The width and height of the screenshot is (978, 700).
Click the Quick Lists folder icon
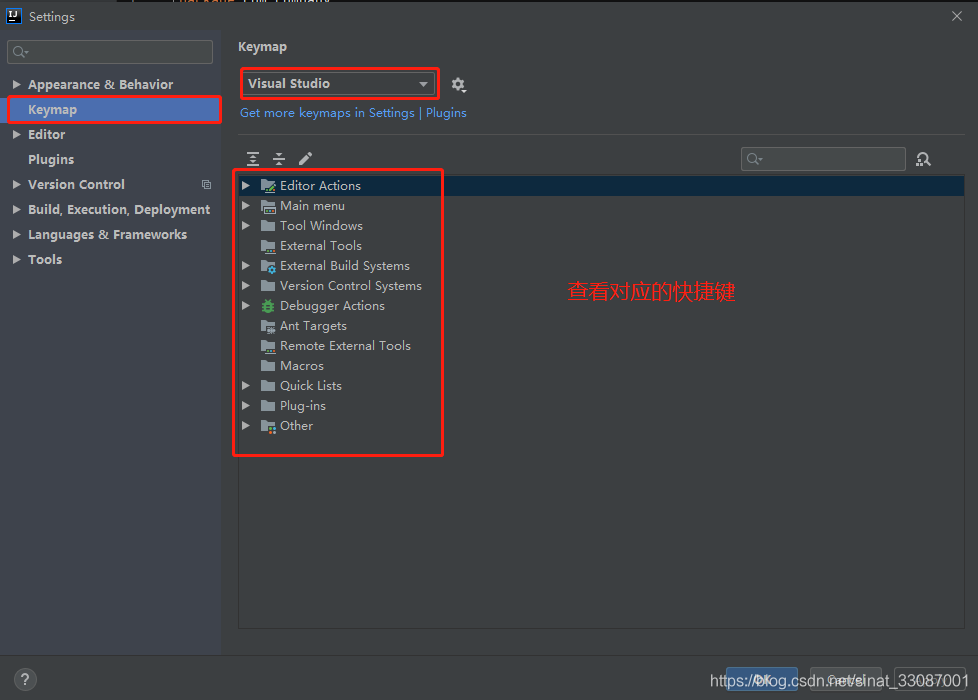(268, 386)
